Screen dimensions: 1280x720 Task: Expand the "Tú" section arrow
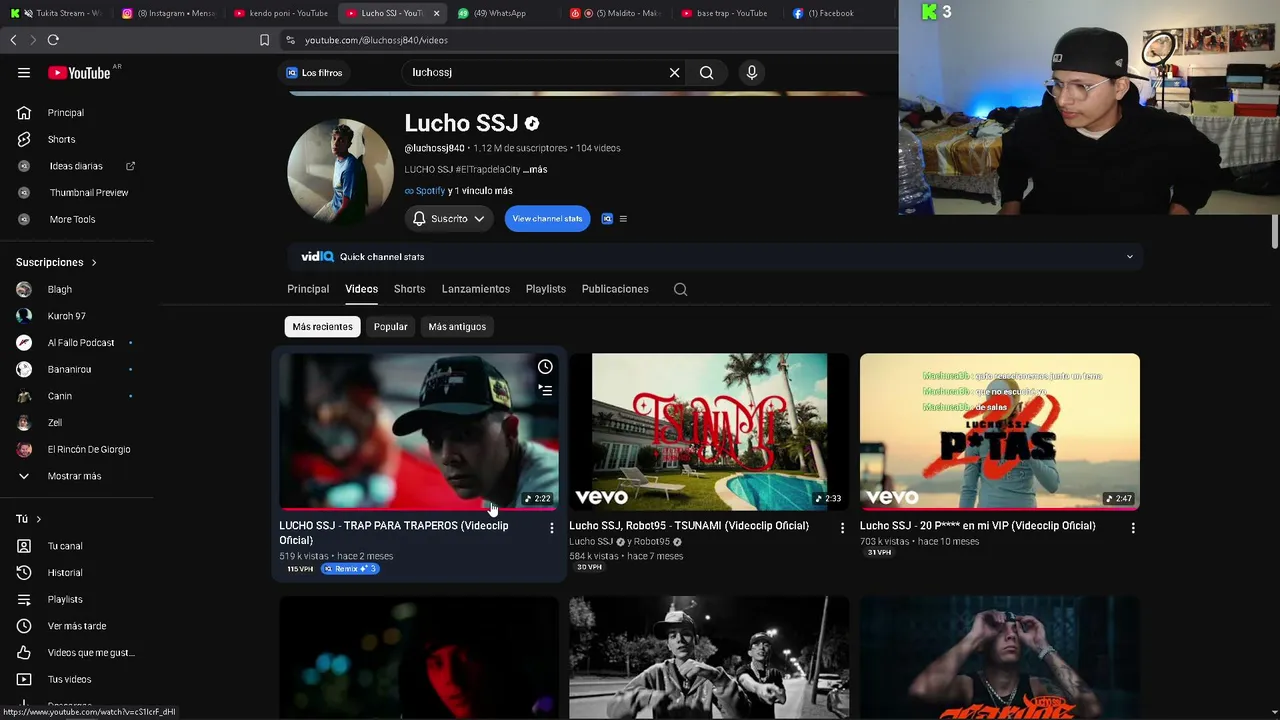click(38, 519)
